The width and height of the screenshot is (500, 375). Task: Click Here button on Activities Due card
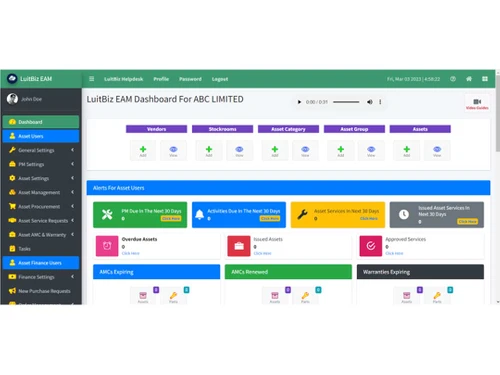[x=270, y=218]
